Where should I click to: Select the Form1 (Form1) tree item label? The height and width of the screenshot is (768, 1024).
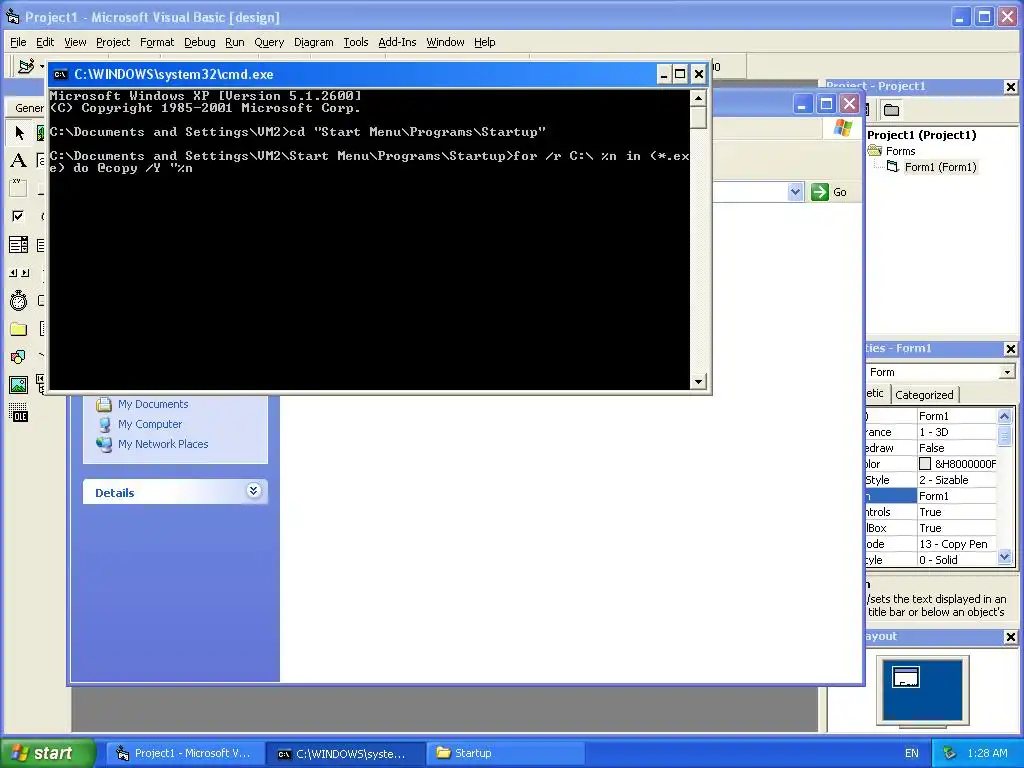pyautogui.click(x=940, y=167)
